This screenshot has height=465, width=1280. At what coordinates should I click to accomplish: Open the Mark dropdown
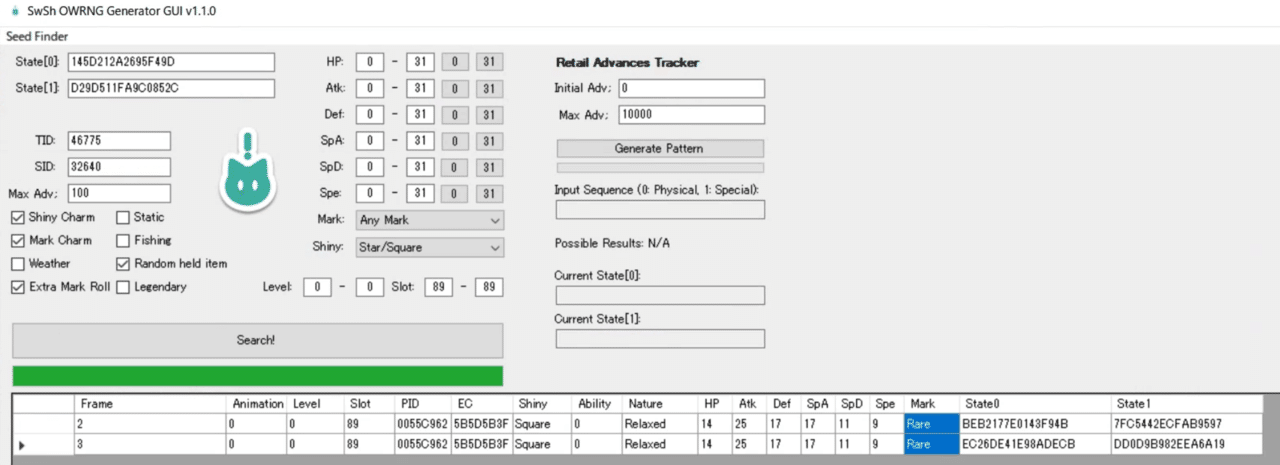[430, 220]
